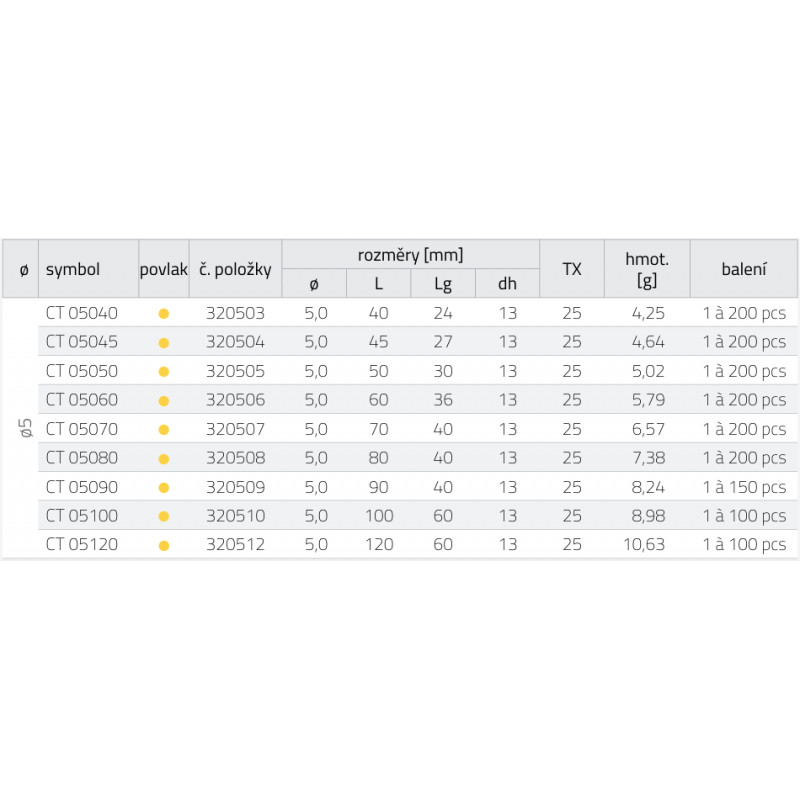The width and height of the screenshot is (800, 800).
Task: Click the yellow dot for CT 05120
Action: coord(164,545)
